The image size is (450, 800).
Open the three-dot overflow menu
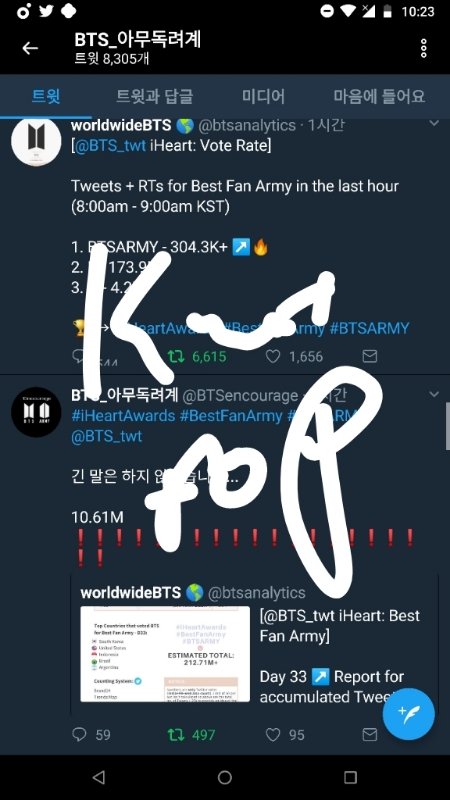point(423,48)
